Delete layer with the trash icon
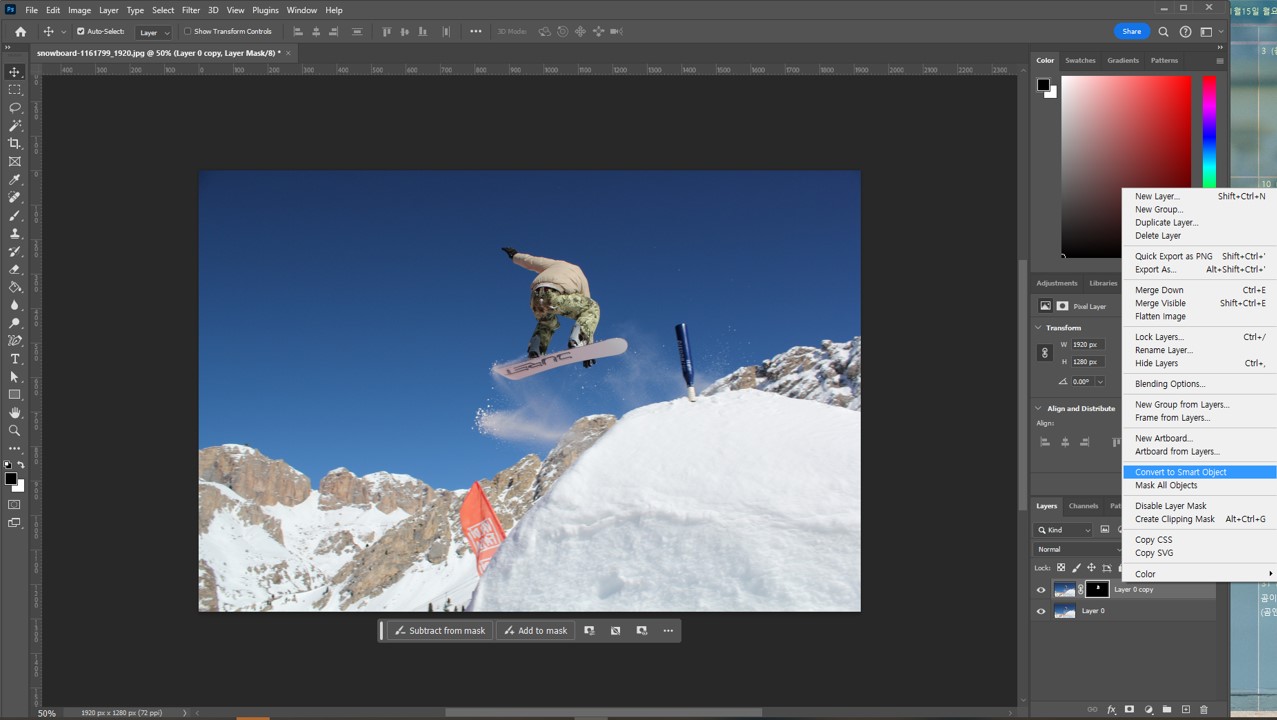1277x720 pixels. coord(1203,710)
